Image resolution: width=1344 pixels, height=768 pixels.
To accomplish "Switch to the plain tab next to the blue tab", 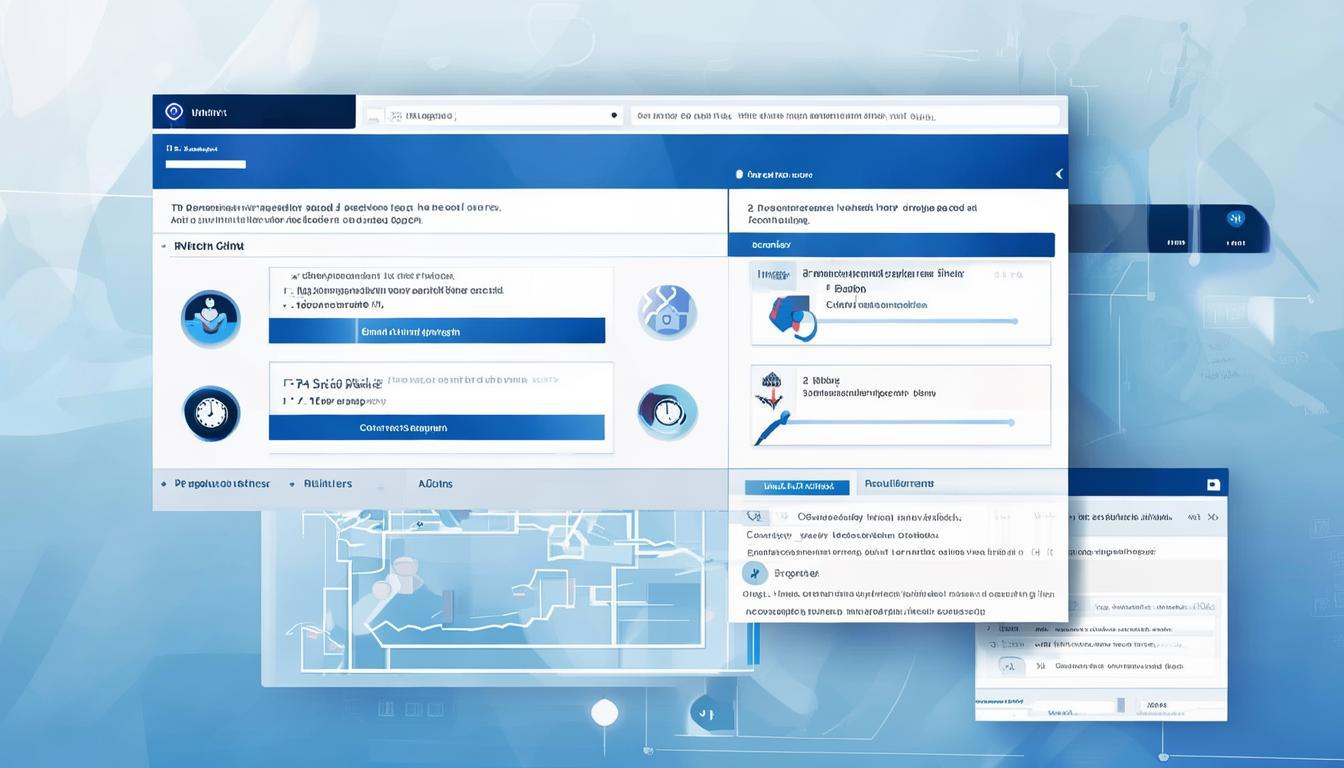I will [899, 483].
